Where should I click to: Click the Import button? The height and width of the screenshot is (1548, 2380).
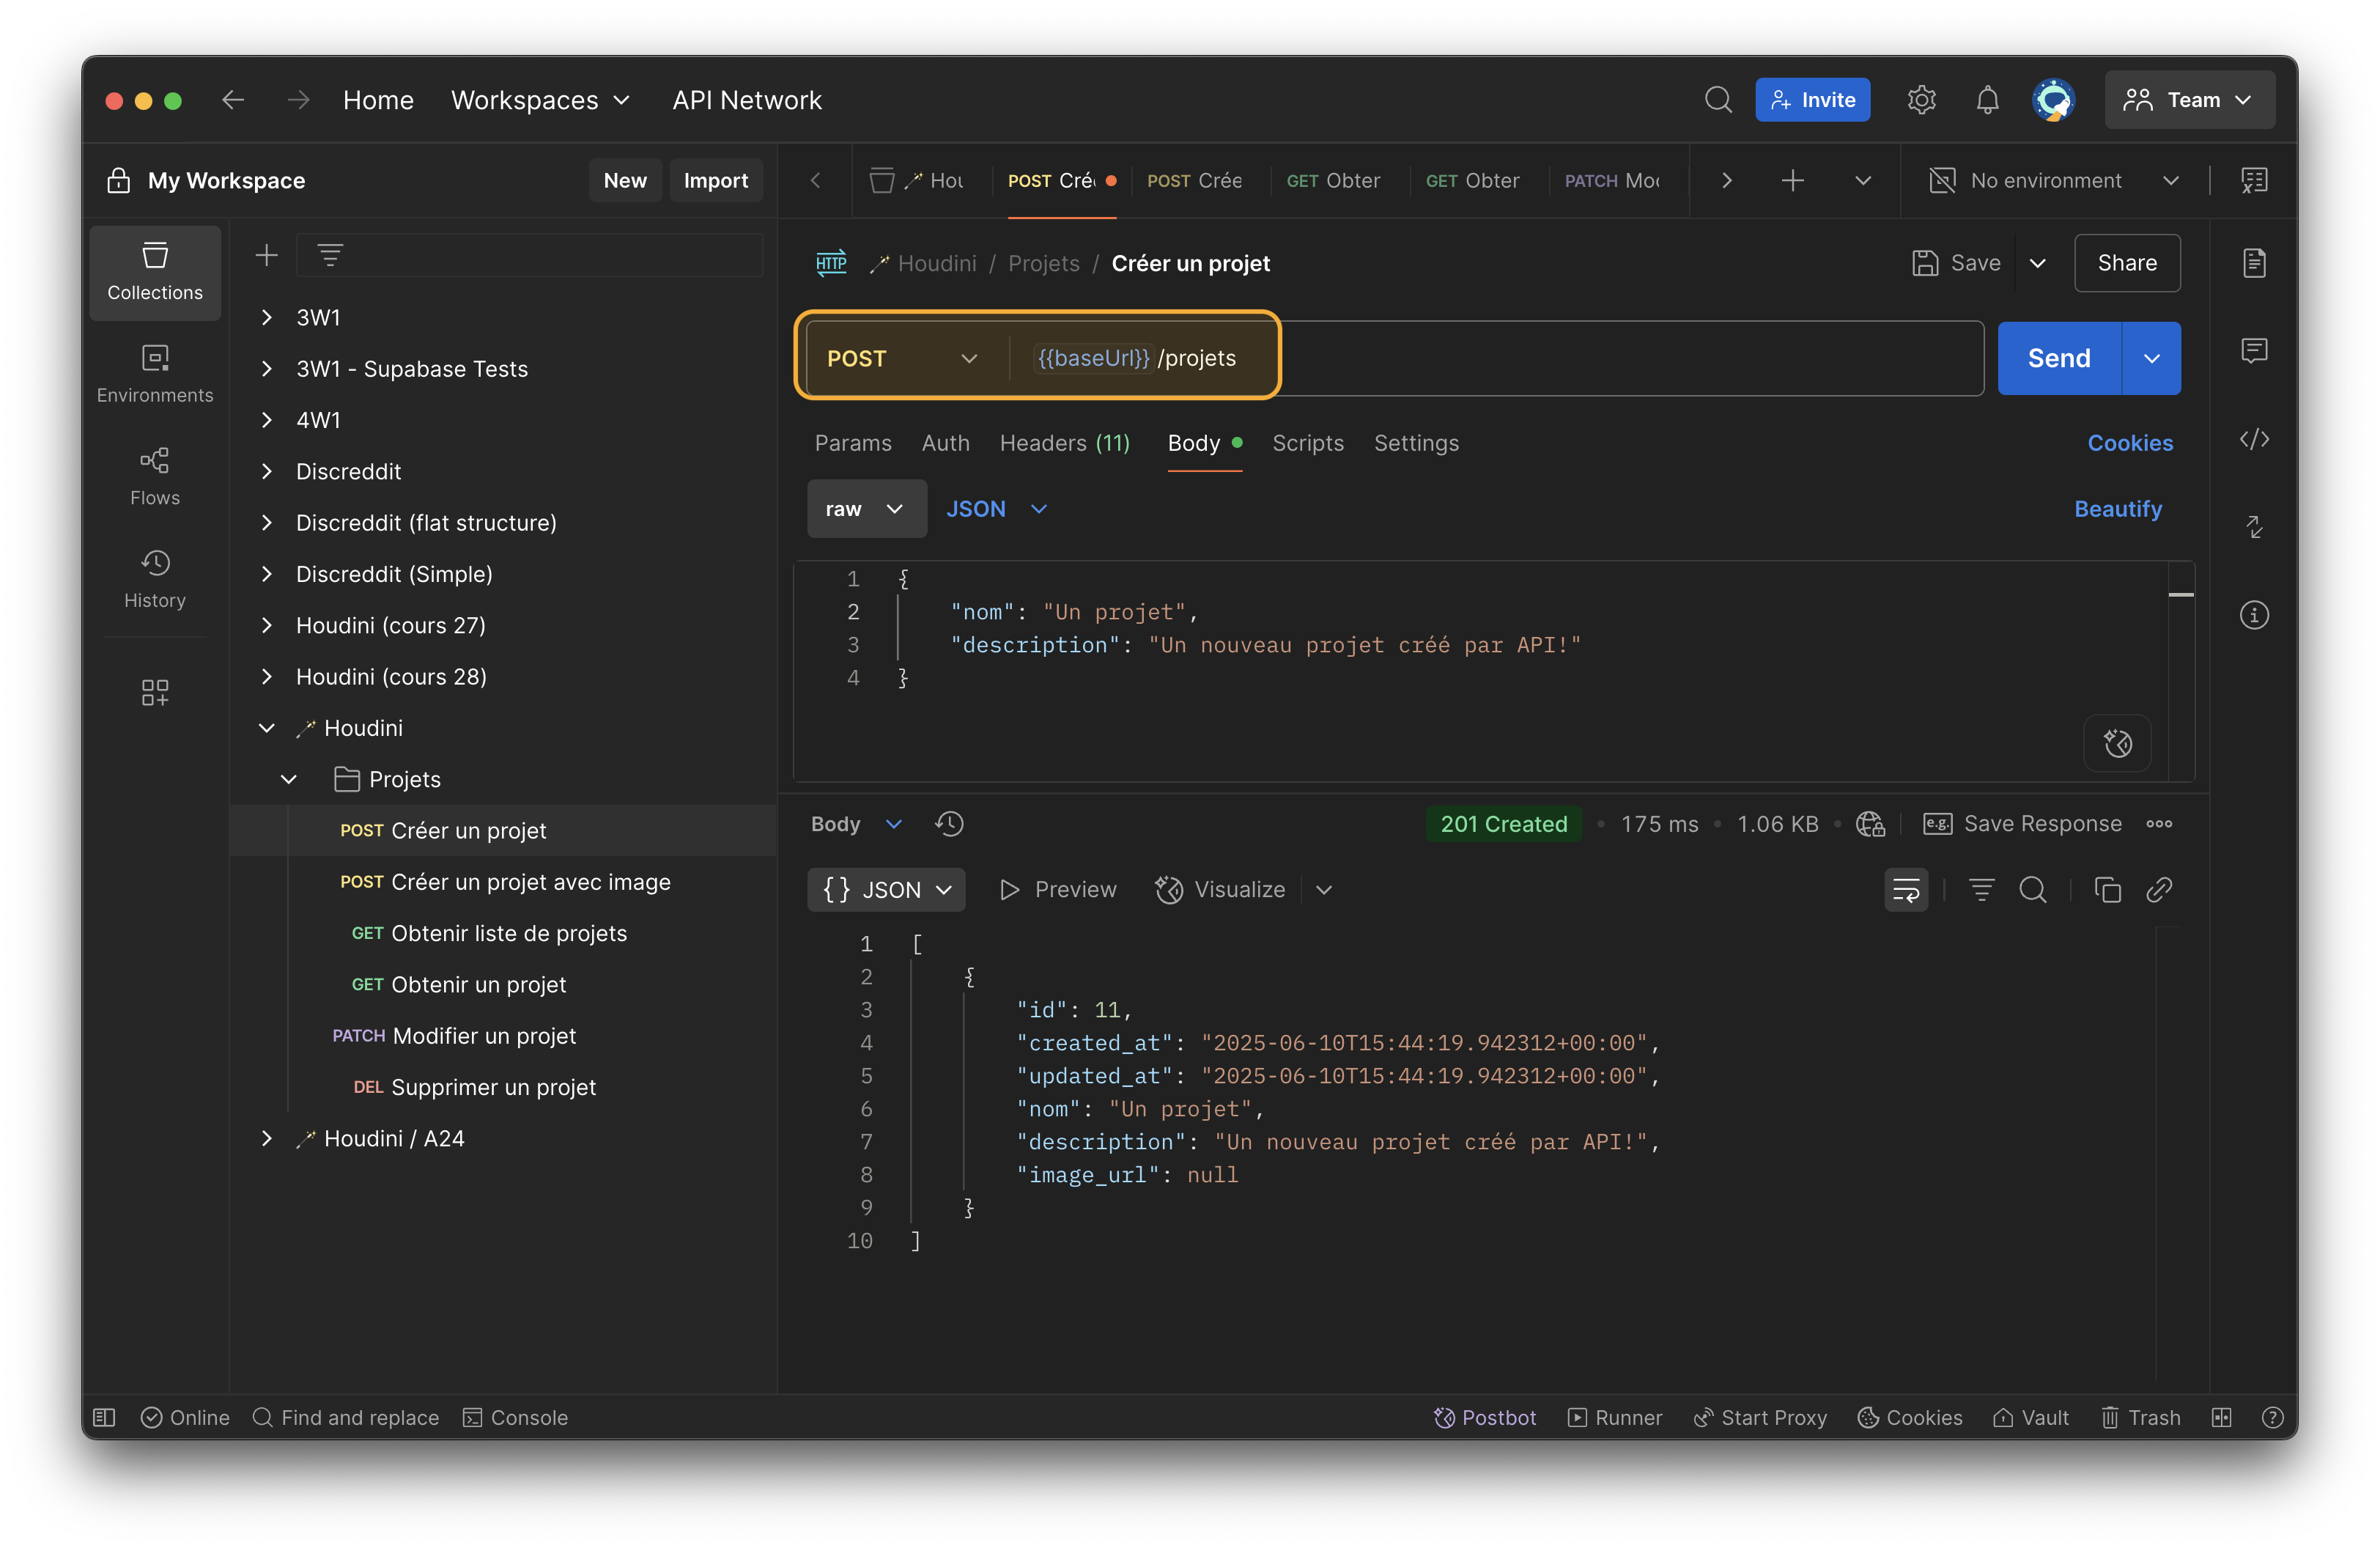click(x=715, y=181)
